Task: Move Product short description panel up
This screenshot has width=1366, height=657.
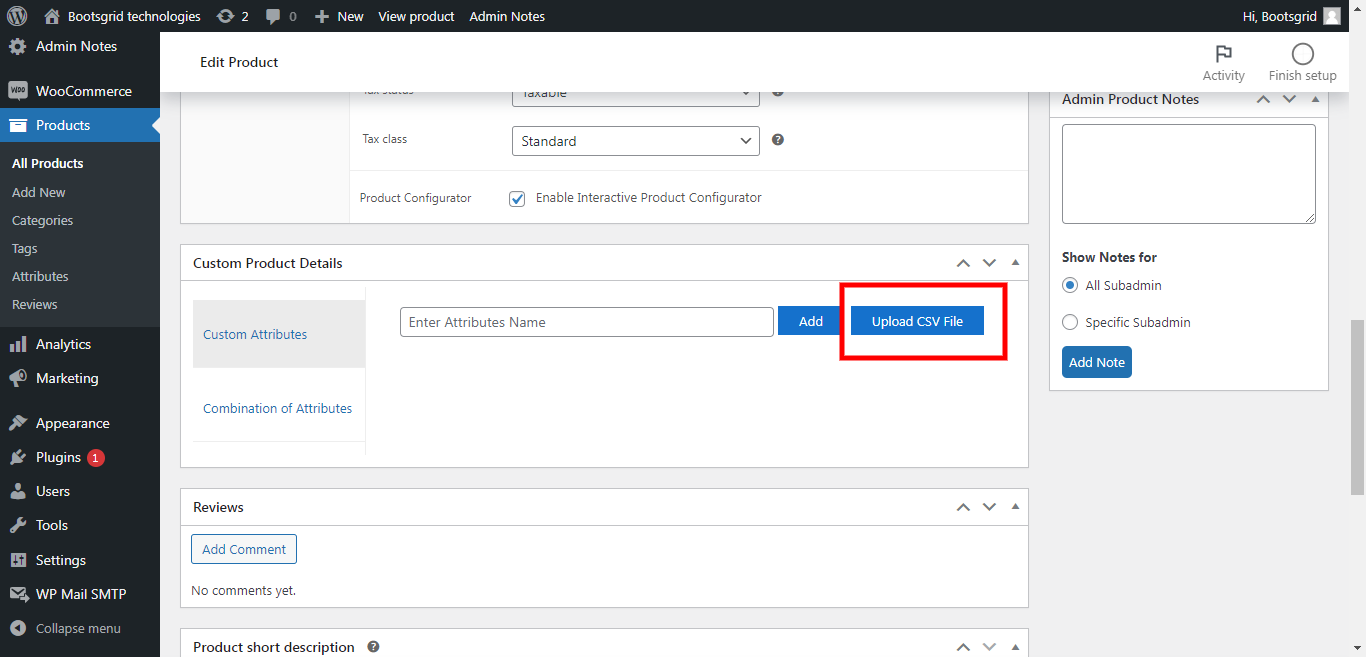Action: (963, 647)
